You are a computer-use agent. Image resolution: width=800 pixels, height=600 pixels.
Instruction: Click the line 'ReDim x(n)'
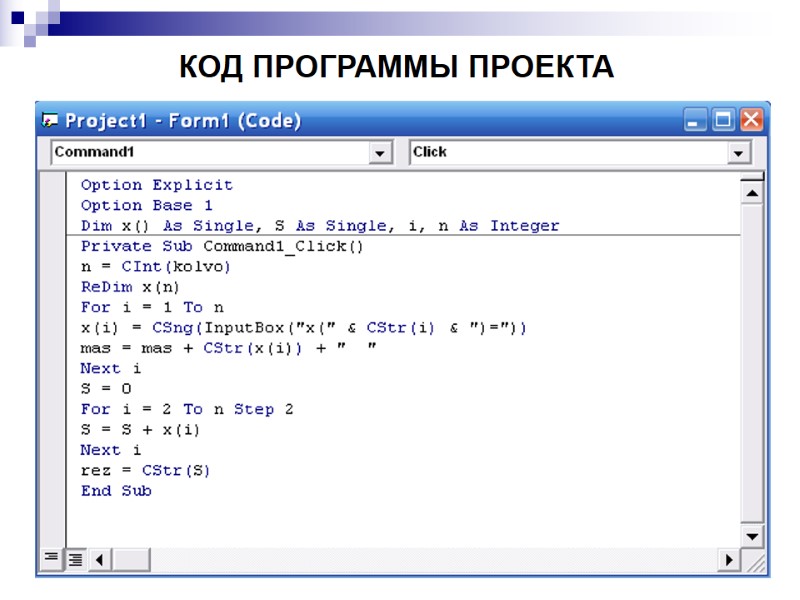pyautogui.click(x=130, y=287)
